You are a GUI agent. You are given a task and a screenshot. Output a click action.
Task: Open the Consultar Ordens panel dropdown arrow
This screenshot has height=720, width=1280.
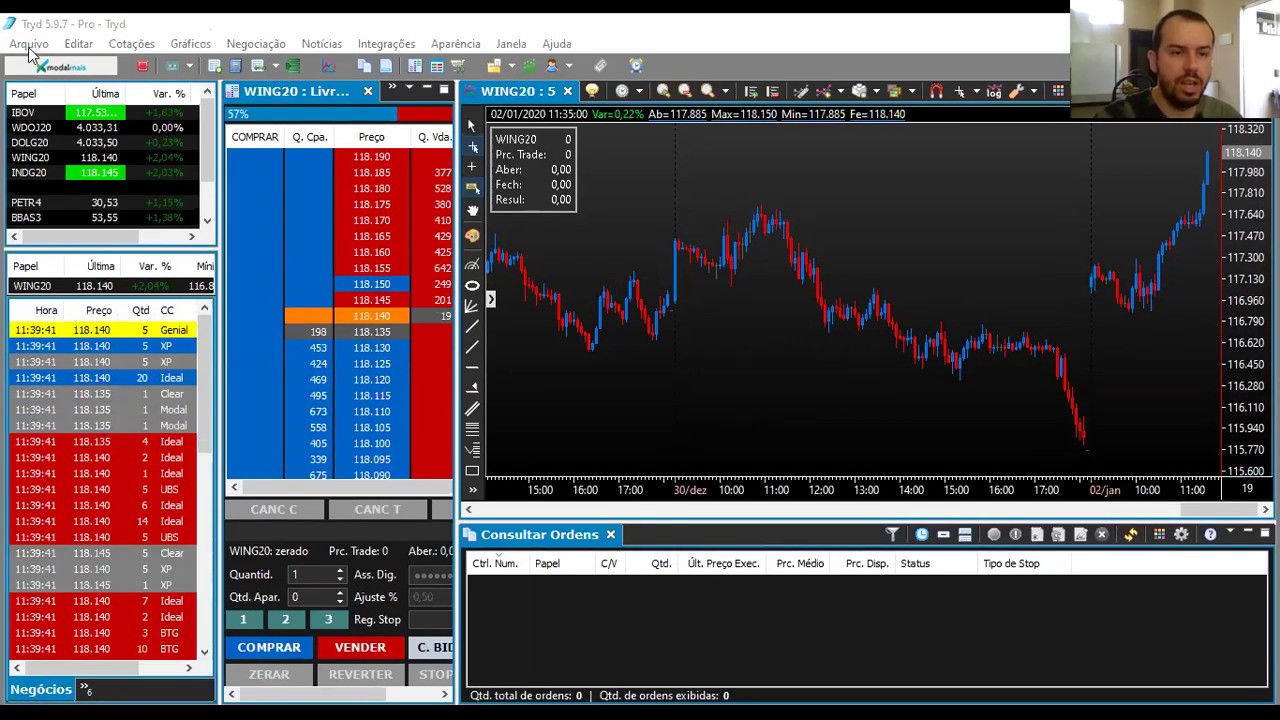tap(1231, 533)
